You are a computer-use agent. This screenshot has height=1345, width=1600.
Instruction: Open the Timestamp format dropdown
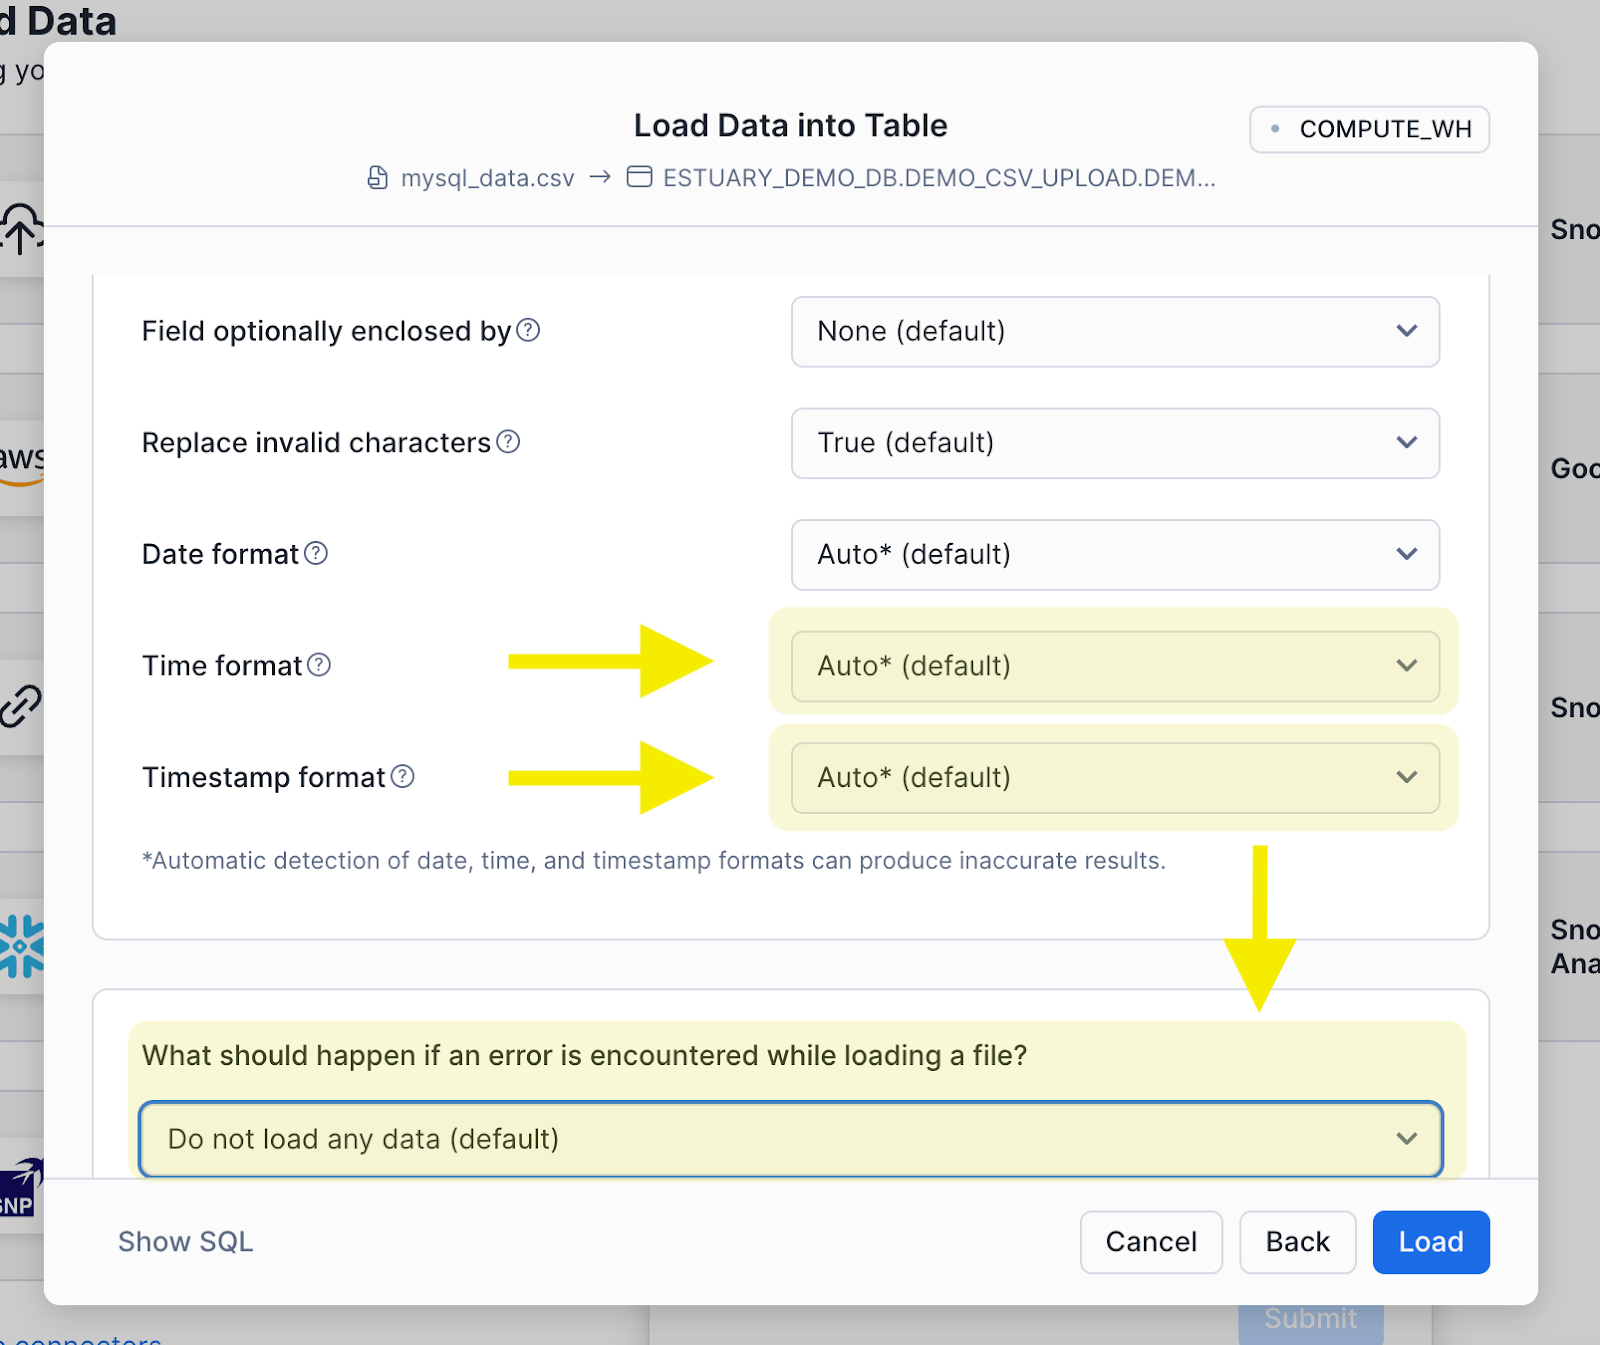click(1114, 777)
